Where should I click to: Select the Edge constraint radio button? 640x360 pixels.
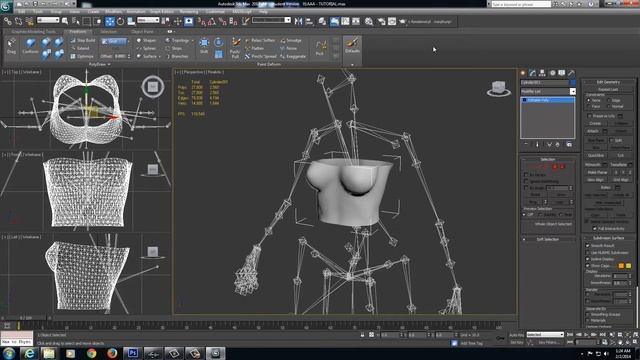(x=609, y=100)
